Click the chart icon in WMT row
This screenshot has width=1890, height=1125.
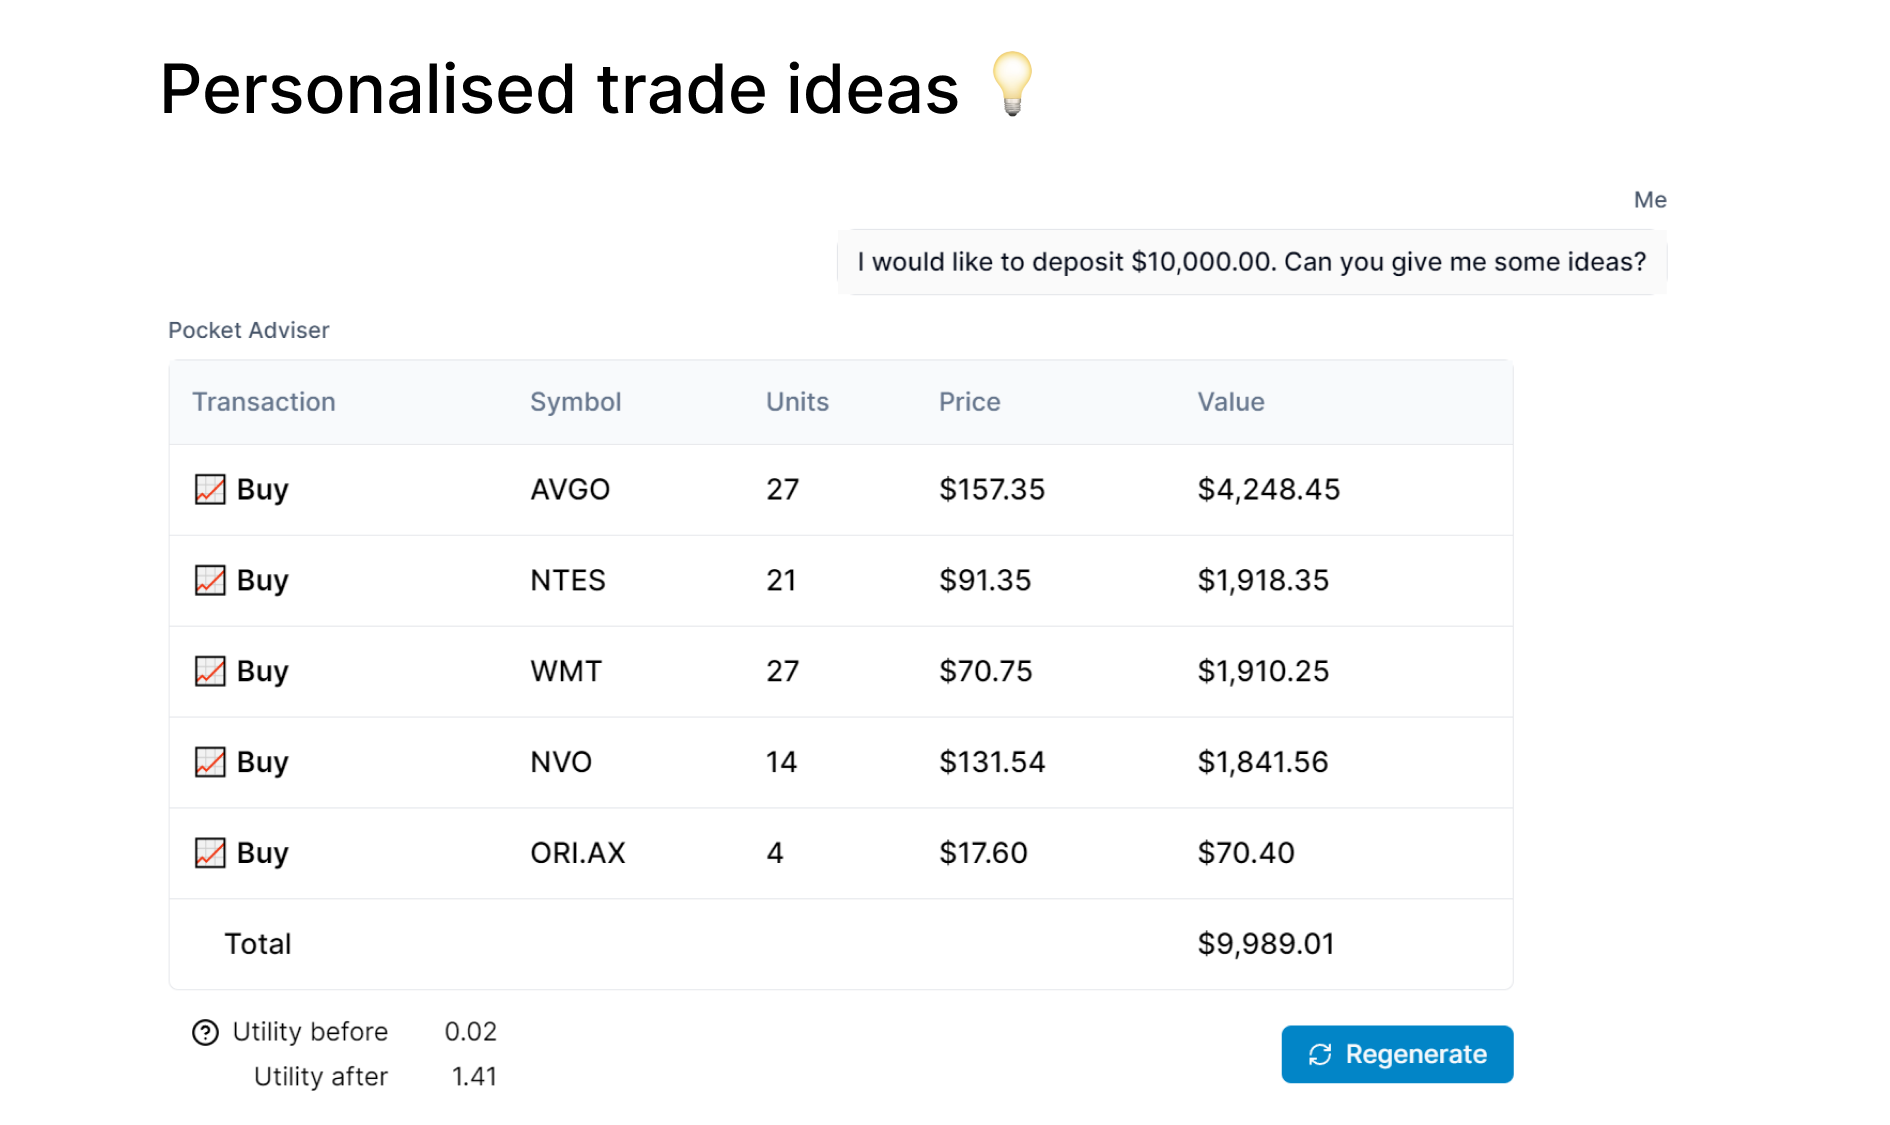tap(210, 672)
